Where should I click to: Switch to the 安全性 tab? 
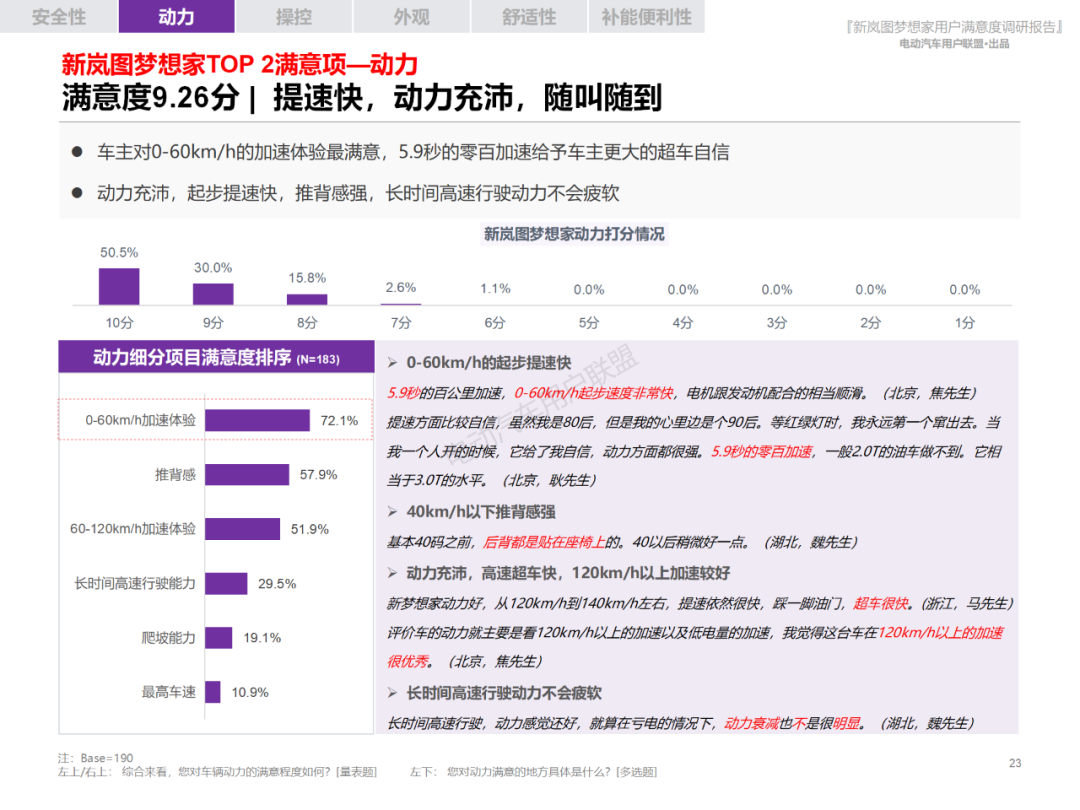[x=59, y=17]
